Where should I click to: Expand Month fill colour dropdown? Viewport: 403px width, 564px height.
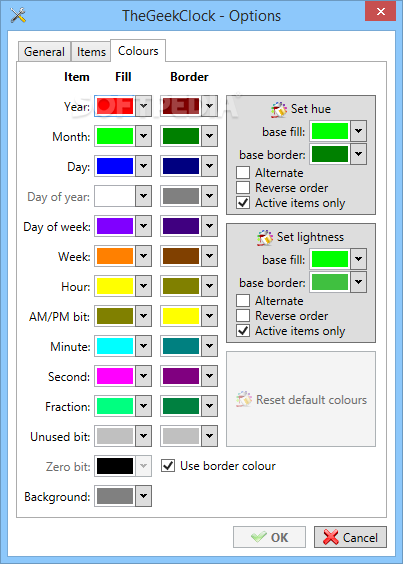pos(144,136)
